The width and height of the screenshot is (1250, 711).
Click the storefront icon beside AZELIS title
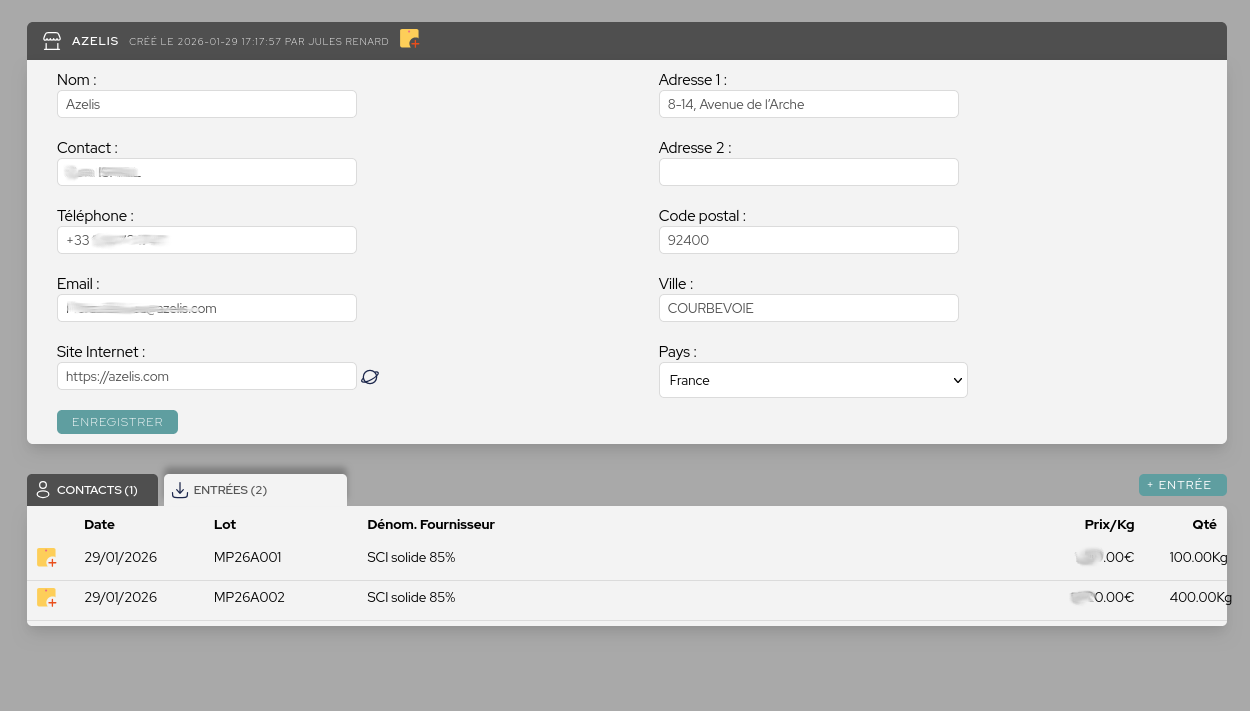pos(52,41)
